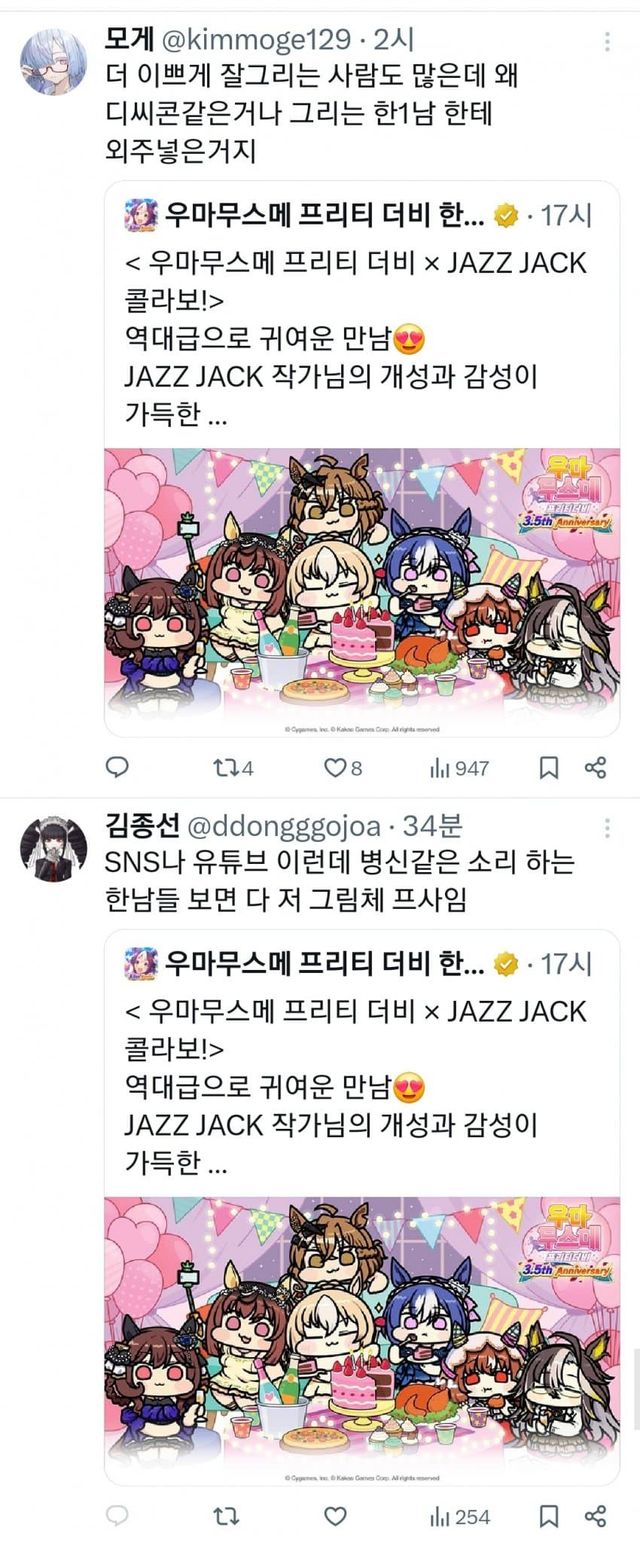Open more options for ddongggojoa tweet
Screen dimensions: 640x1544
[608, 828]
